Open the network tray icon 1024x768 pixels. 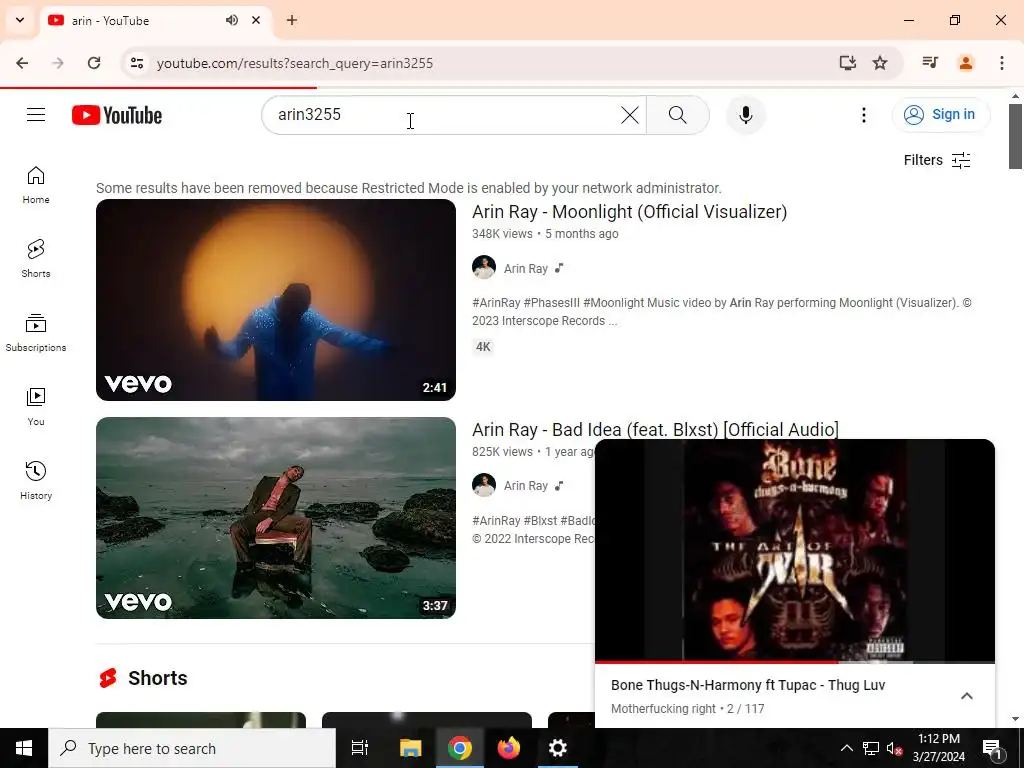[871, 748]
